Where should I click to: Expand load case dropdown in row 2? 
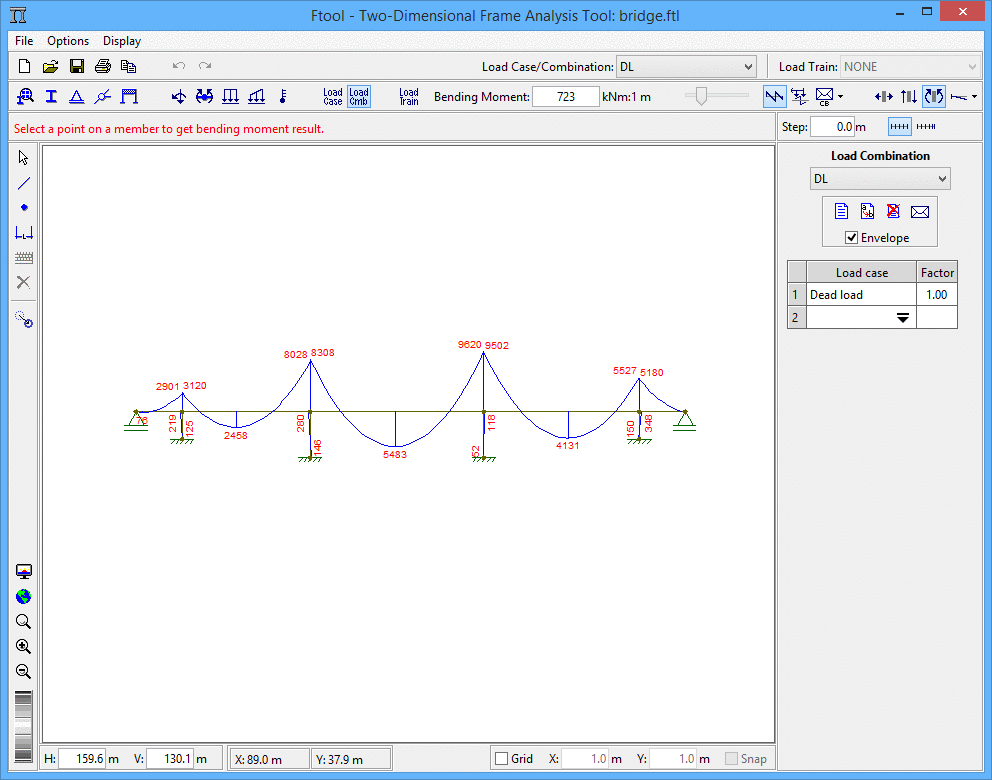(x=902, y=318)
